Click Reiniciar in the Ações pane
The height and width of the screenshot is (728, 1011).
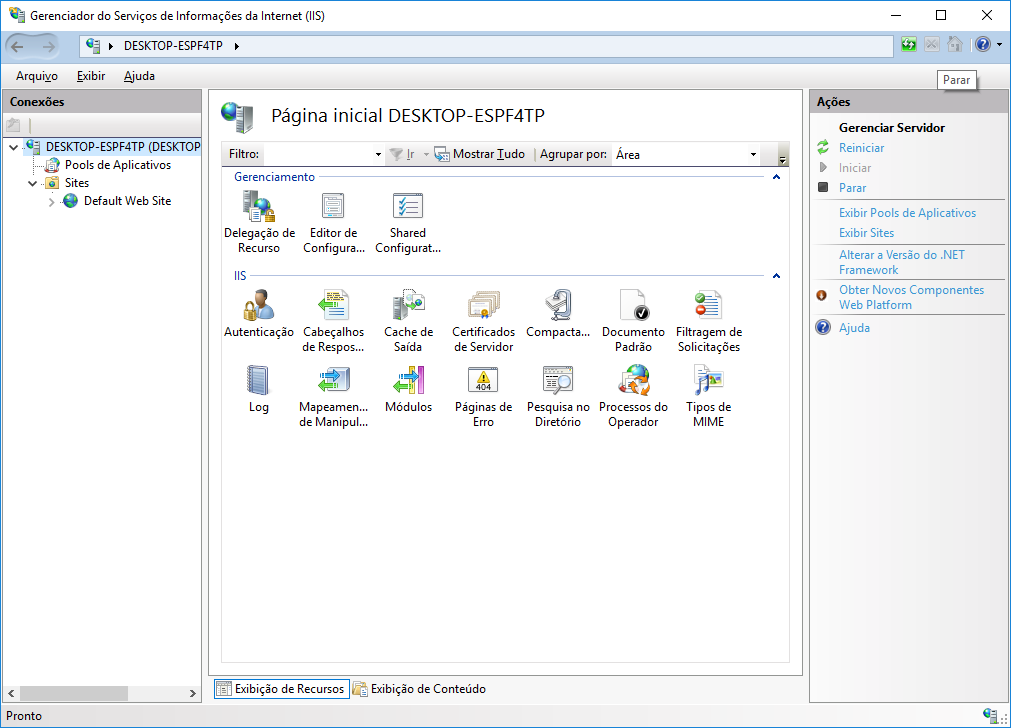pyautogui.click(x=861, y=146)
